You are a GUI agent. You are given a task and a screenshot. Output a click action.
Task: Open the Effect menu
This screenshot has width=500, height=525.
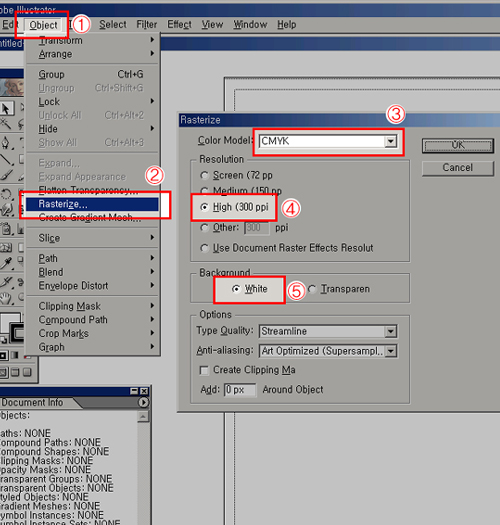pos(179,24)
